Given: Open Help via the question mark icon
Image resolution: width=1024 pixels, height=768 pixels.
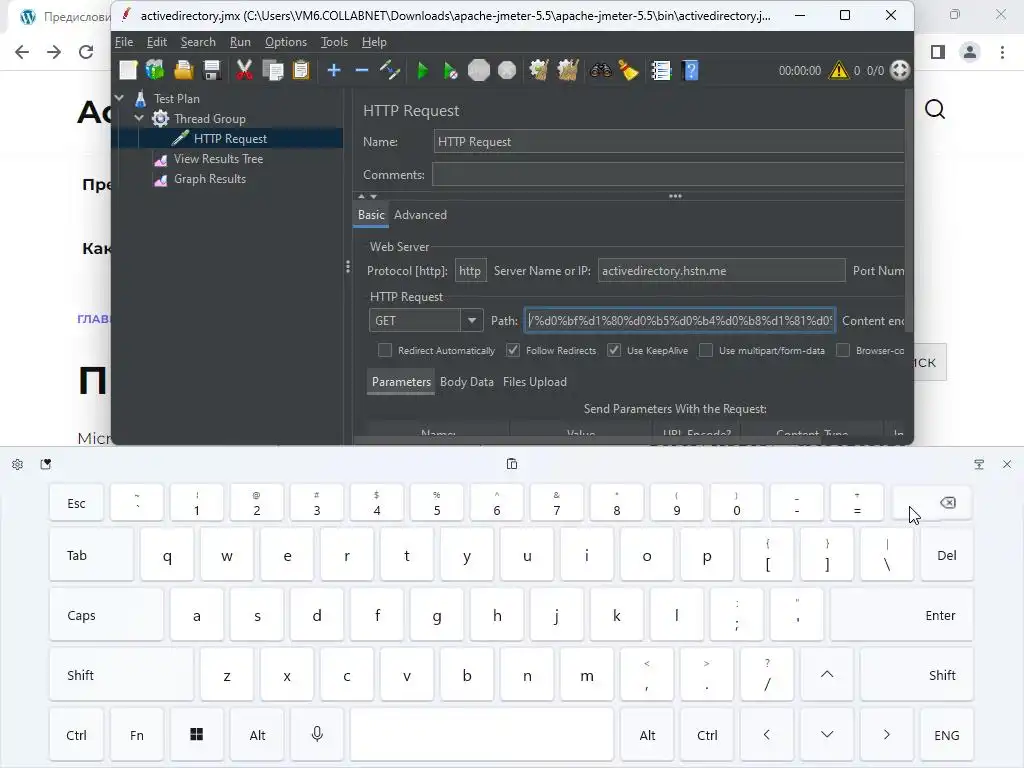Looking at the screenshot, I should pos(690,70).
